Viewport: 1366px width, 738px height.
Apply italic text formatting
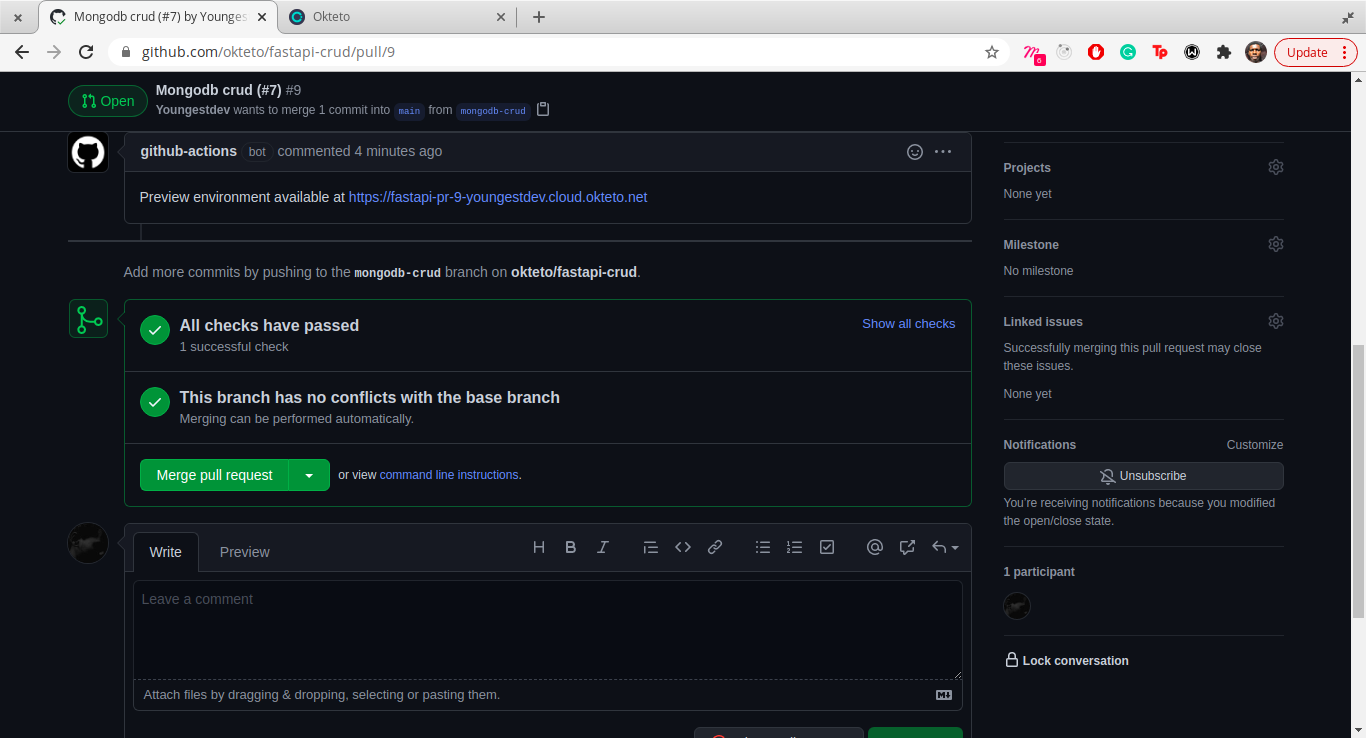point(603,547)
